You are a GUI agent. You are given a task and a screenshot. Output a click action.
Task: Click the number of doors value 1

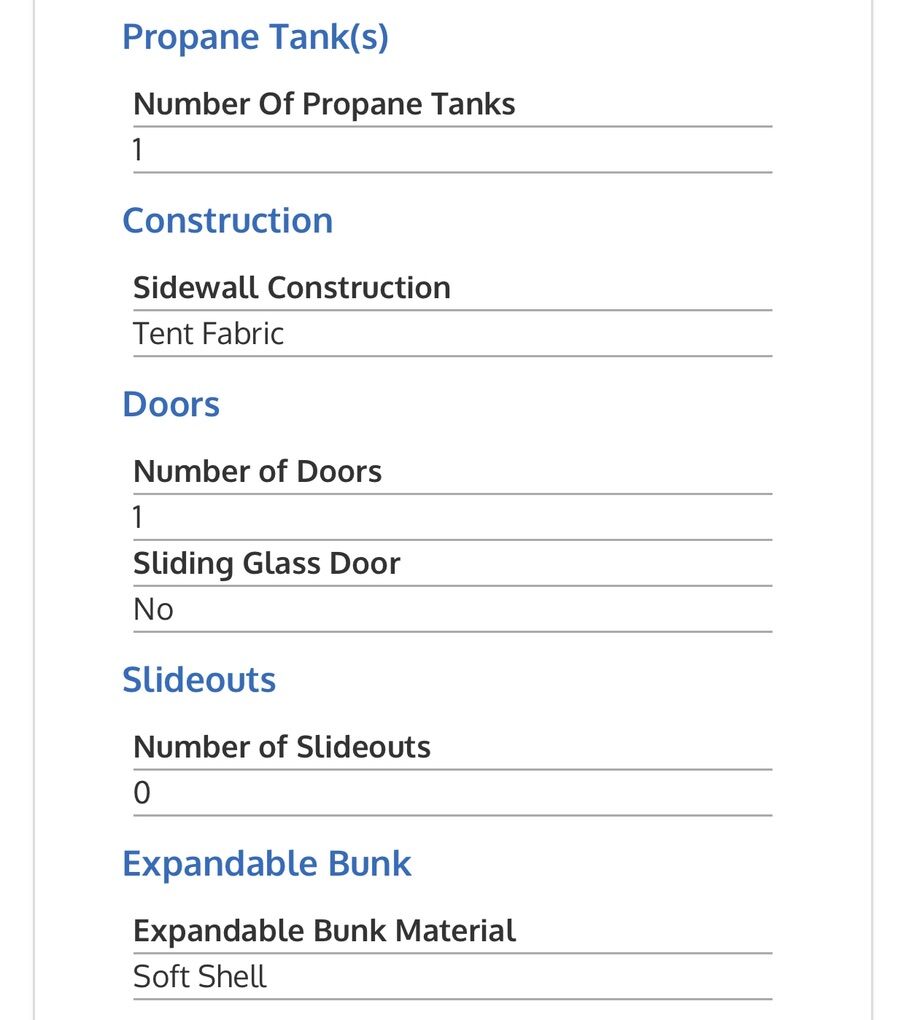click(138, 517)
